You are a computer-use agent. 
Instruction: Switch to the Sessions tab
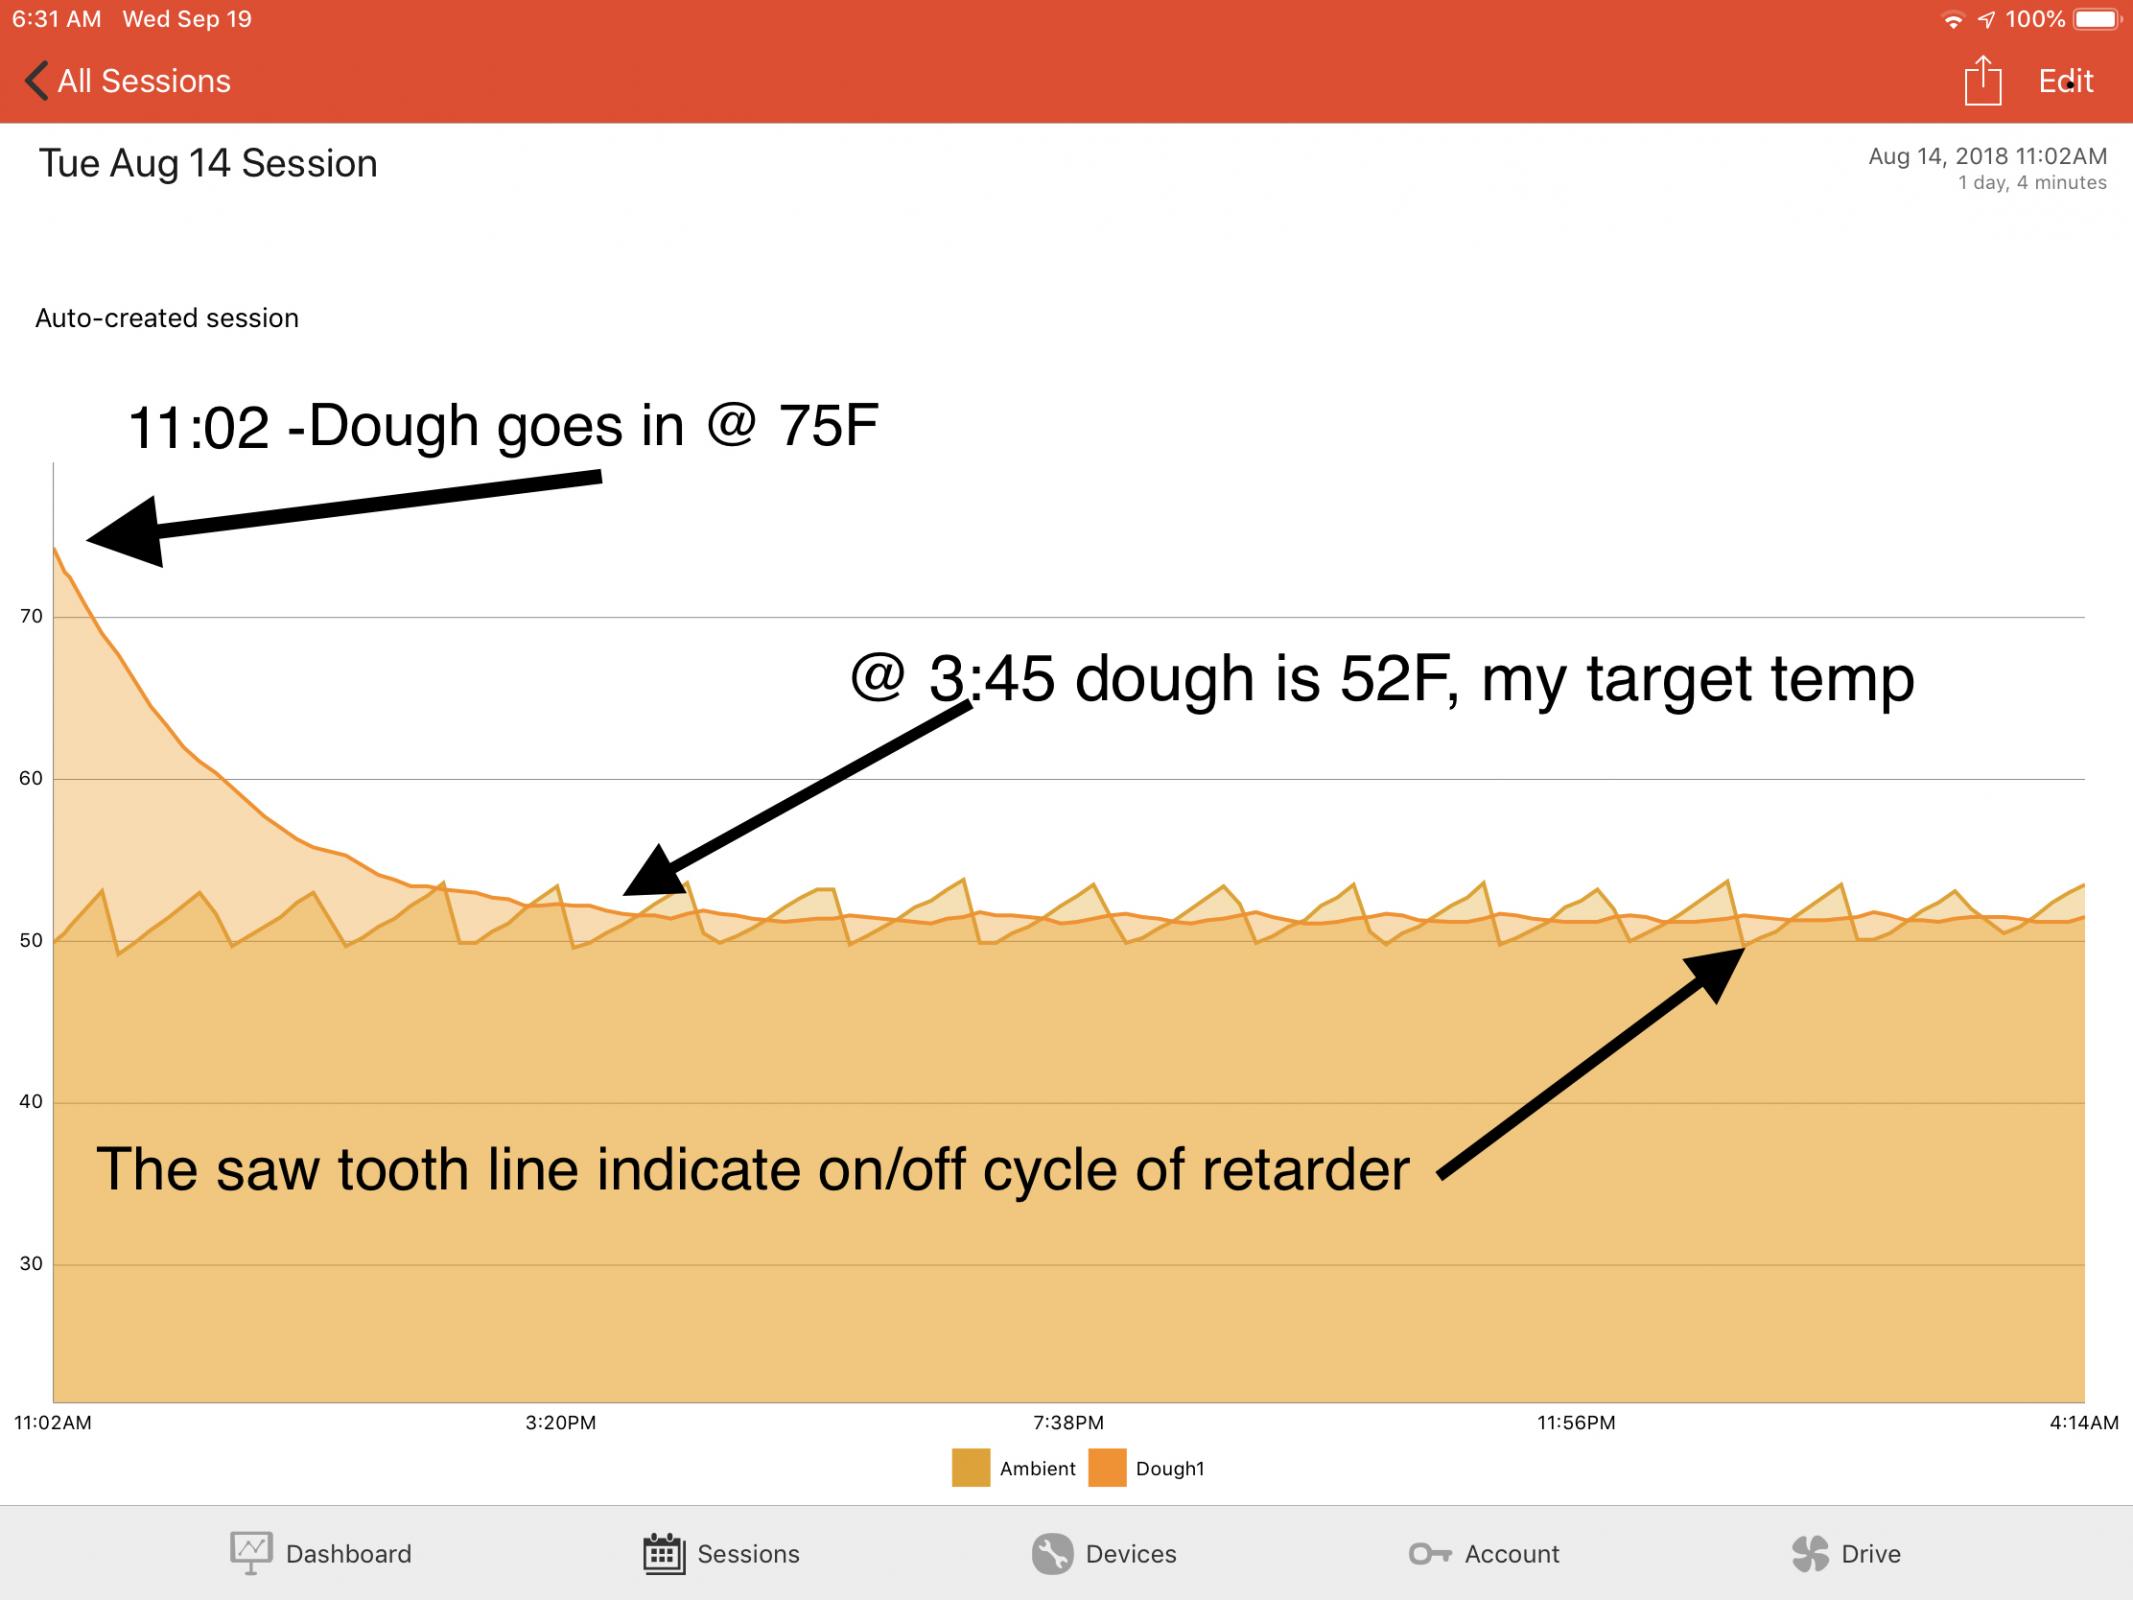tap(748, 1553)
